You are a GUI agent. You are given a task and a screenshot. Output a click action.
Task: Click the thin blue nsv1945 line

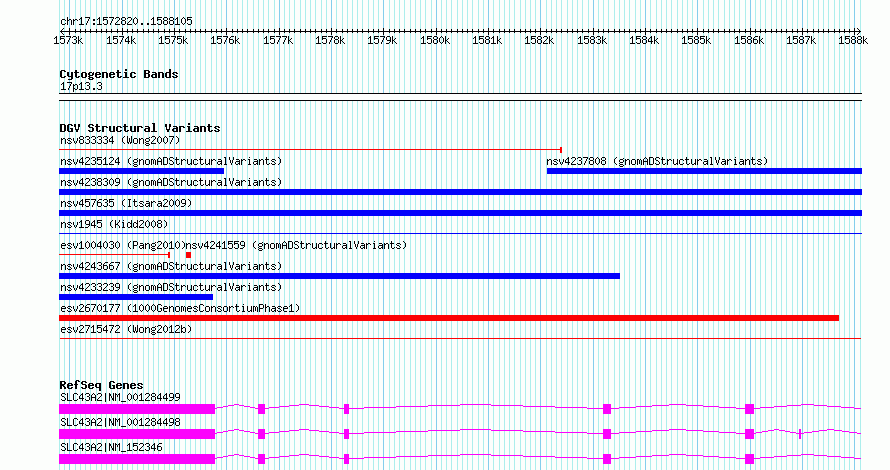coord(460,233)
